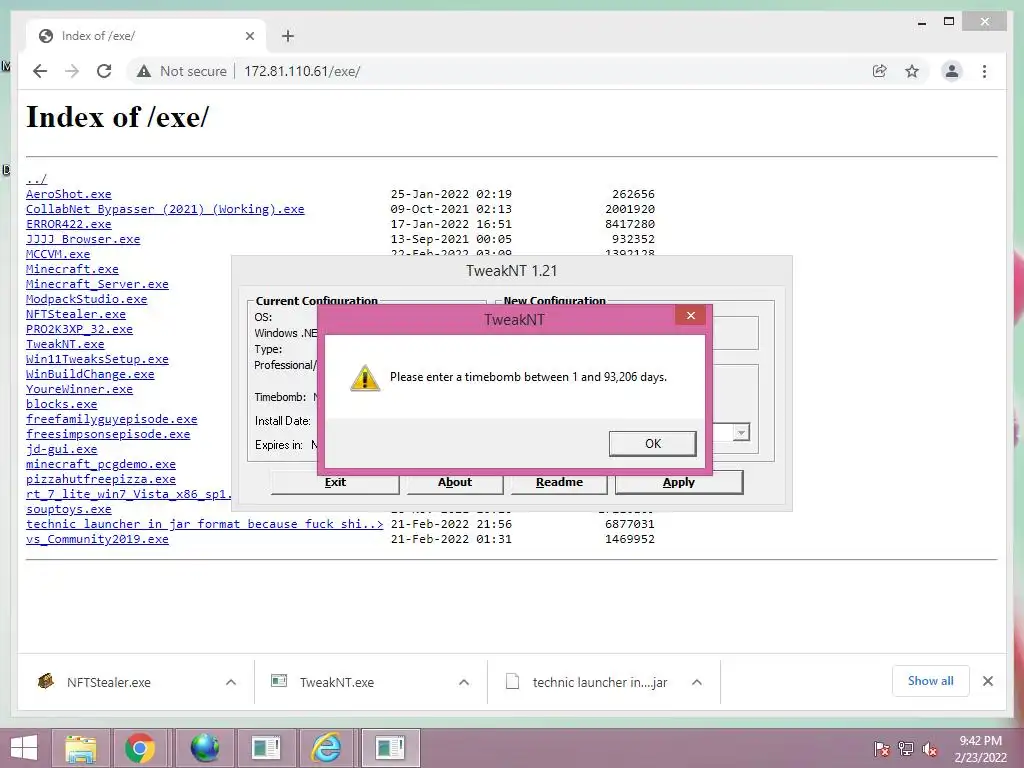Download JJJJ_Browser.exe
Screen dimensions: 1024x768
click(83, 239)
